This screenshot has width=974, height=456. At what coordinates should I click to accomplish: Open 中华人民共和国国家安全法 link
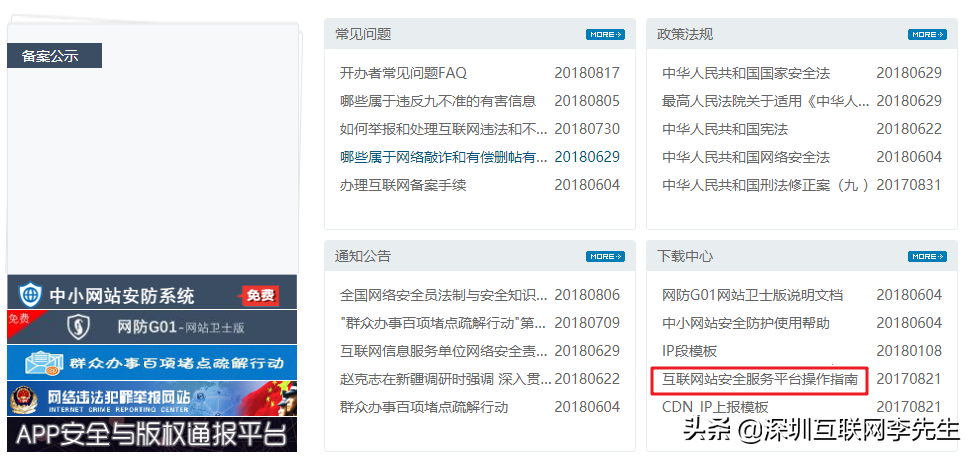click(x=746, y=73)
